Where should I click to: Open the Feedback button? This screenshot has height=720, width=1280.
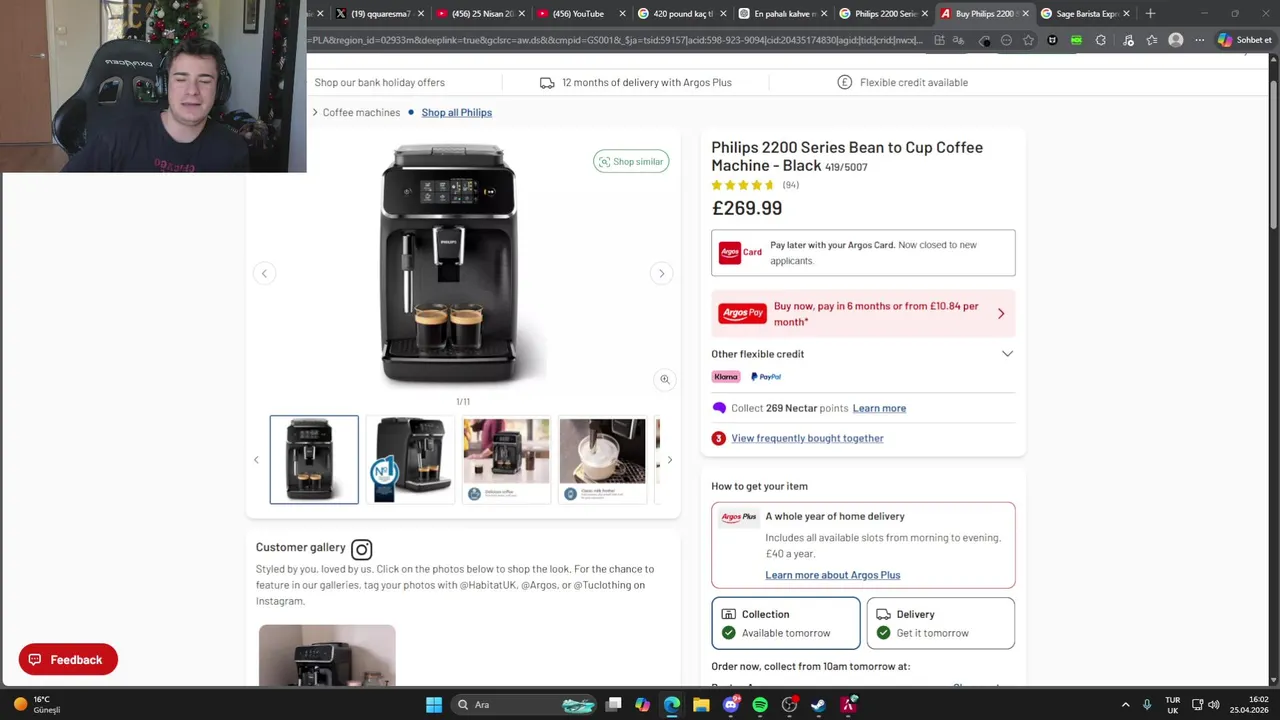pos(68,660)
